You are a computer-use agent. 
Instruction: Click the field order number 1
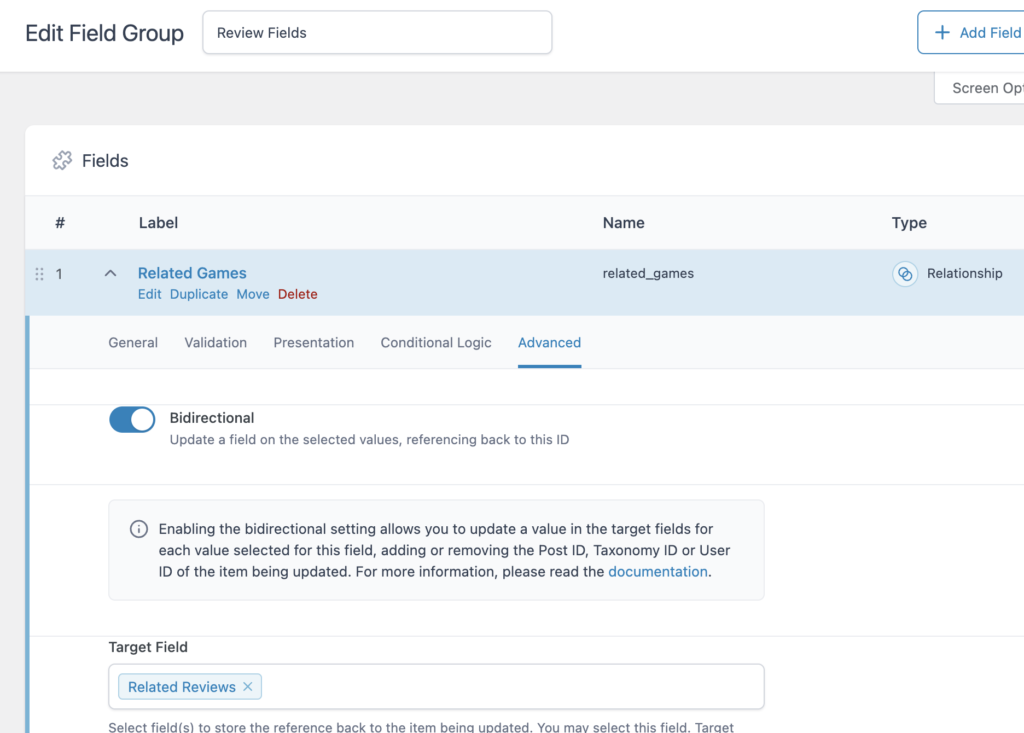59,274
